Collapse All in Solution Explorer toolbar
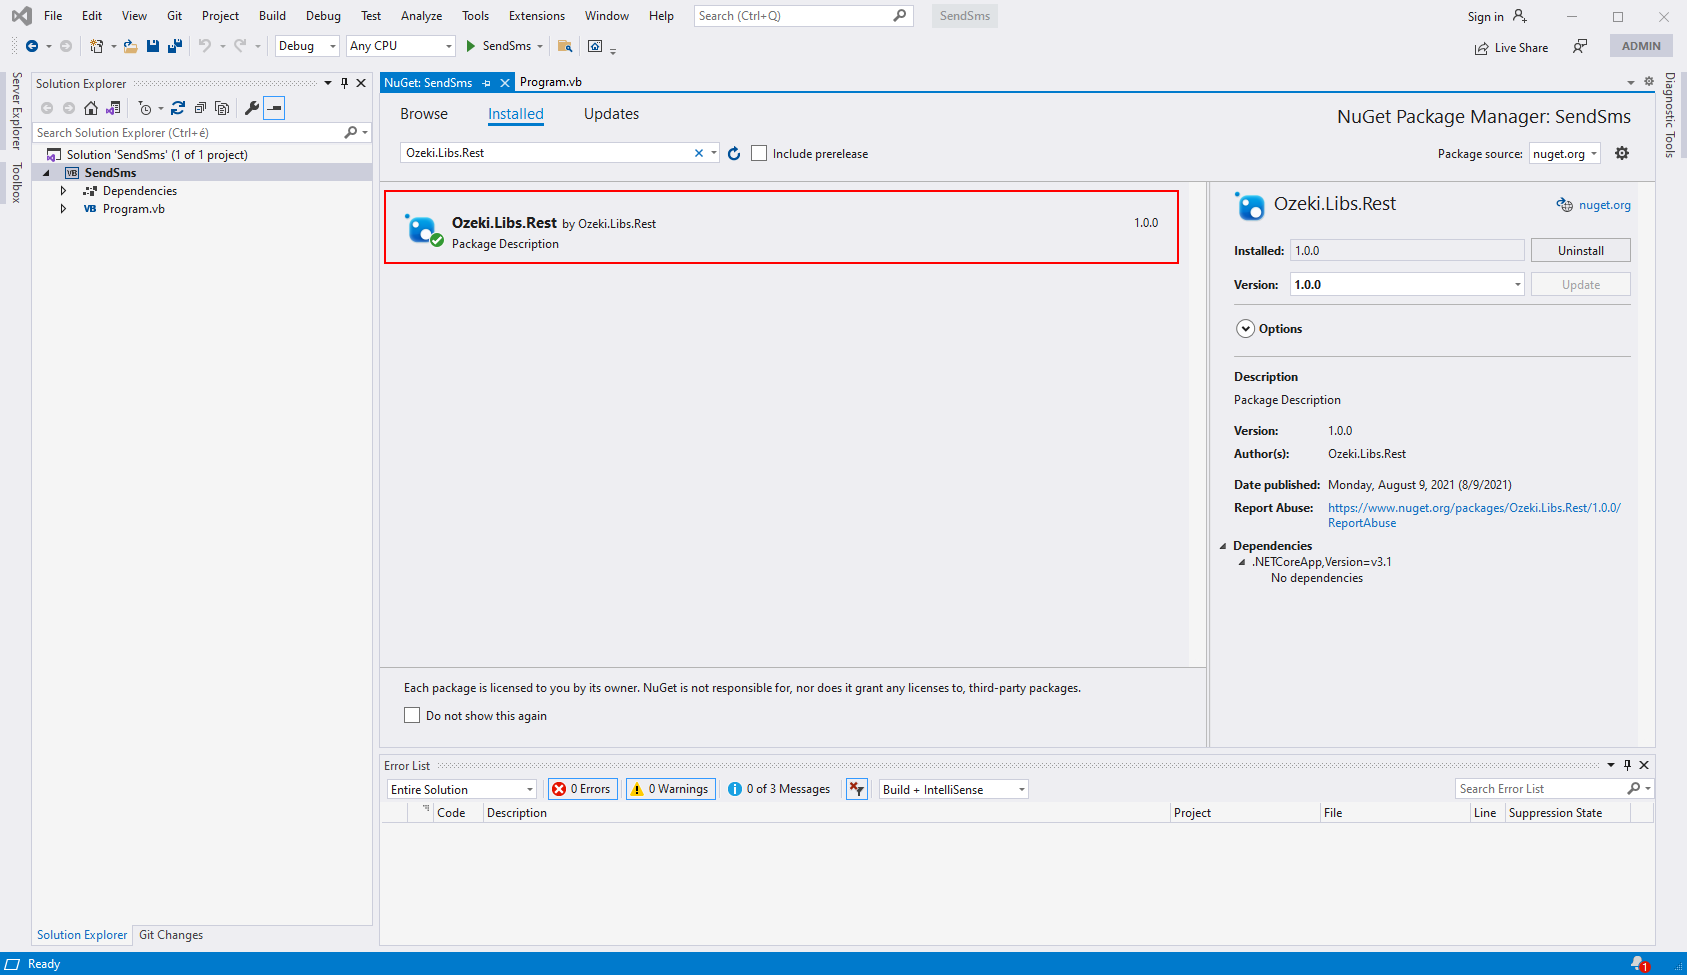 point(200,108)
